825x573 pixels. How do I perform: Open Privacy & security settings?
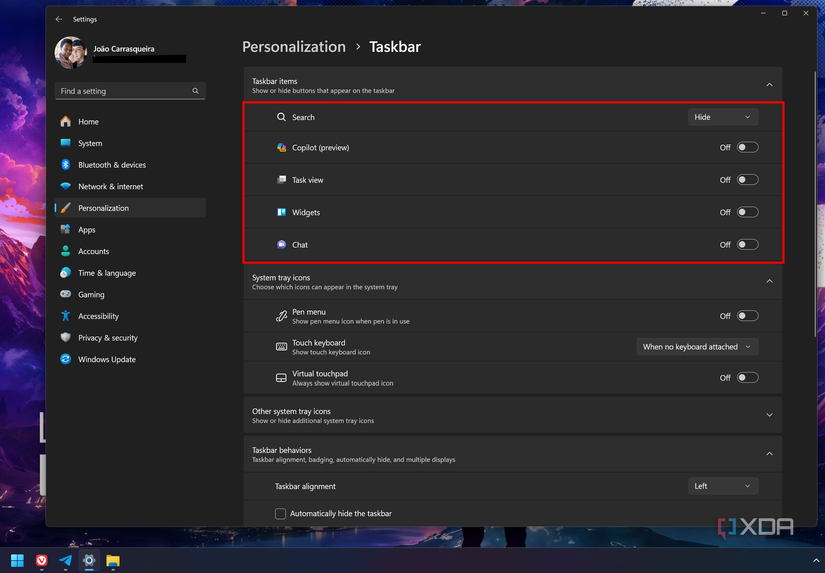pos(130,337)
